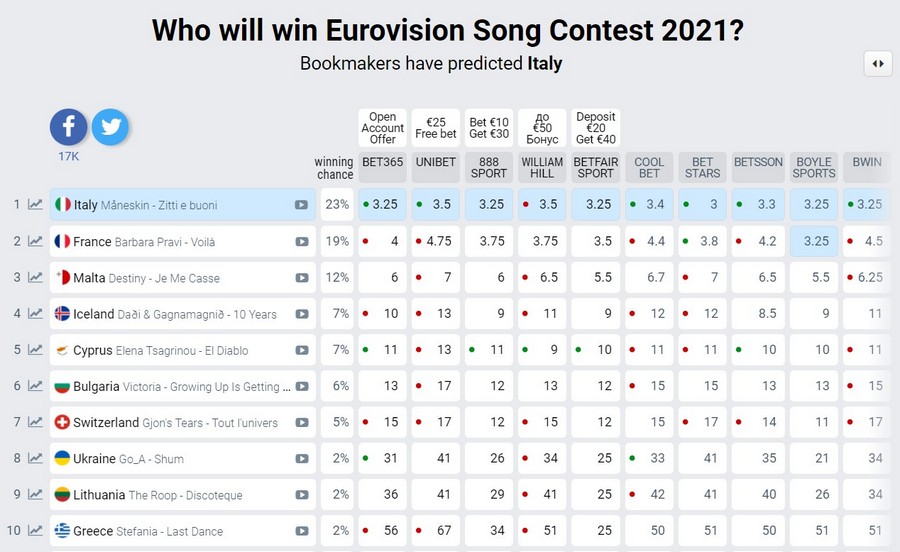Play video for Cyprus El Diablo
The height and width of the screenshot is (552, 900).
click(301, 351)
